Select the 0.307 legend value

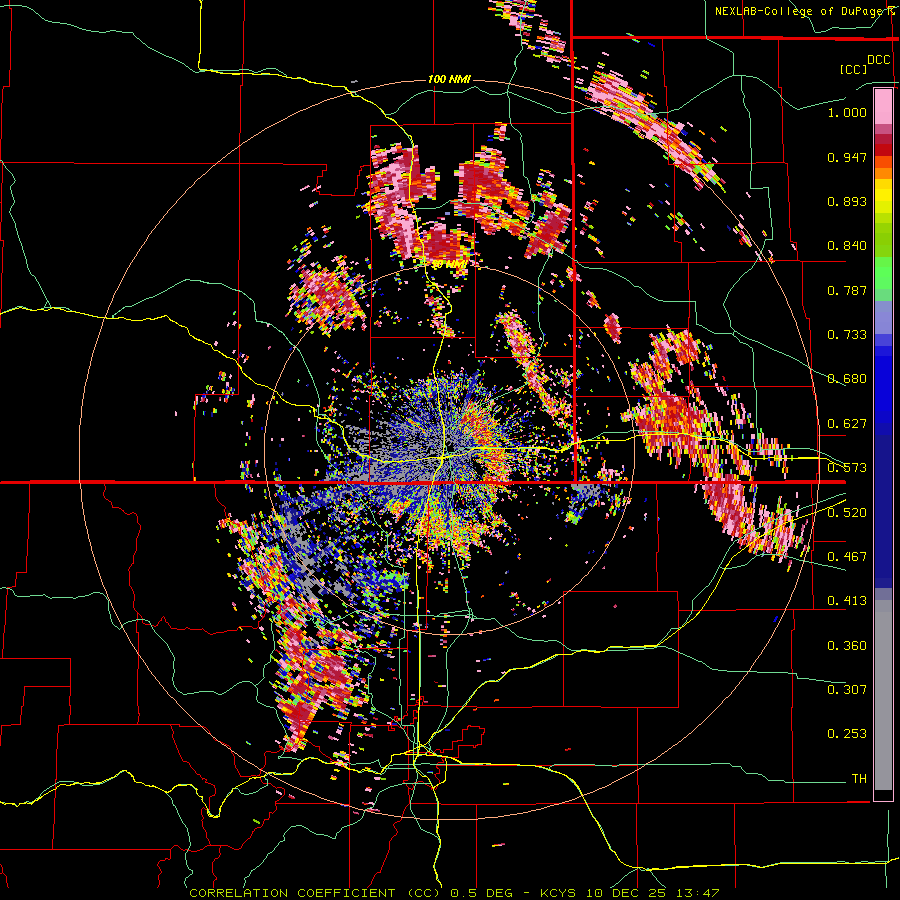pyautogui.click(x=847, y=690)
